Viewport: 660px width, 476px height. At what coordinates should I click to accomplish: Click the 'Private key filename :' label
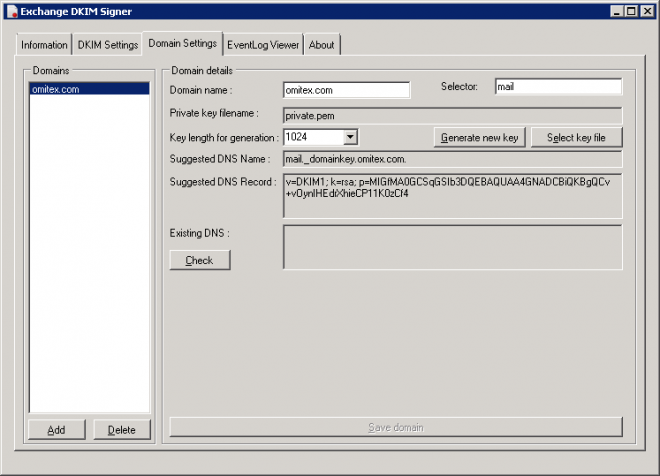point(214,113)
